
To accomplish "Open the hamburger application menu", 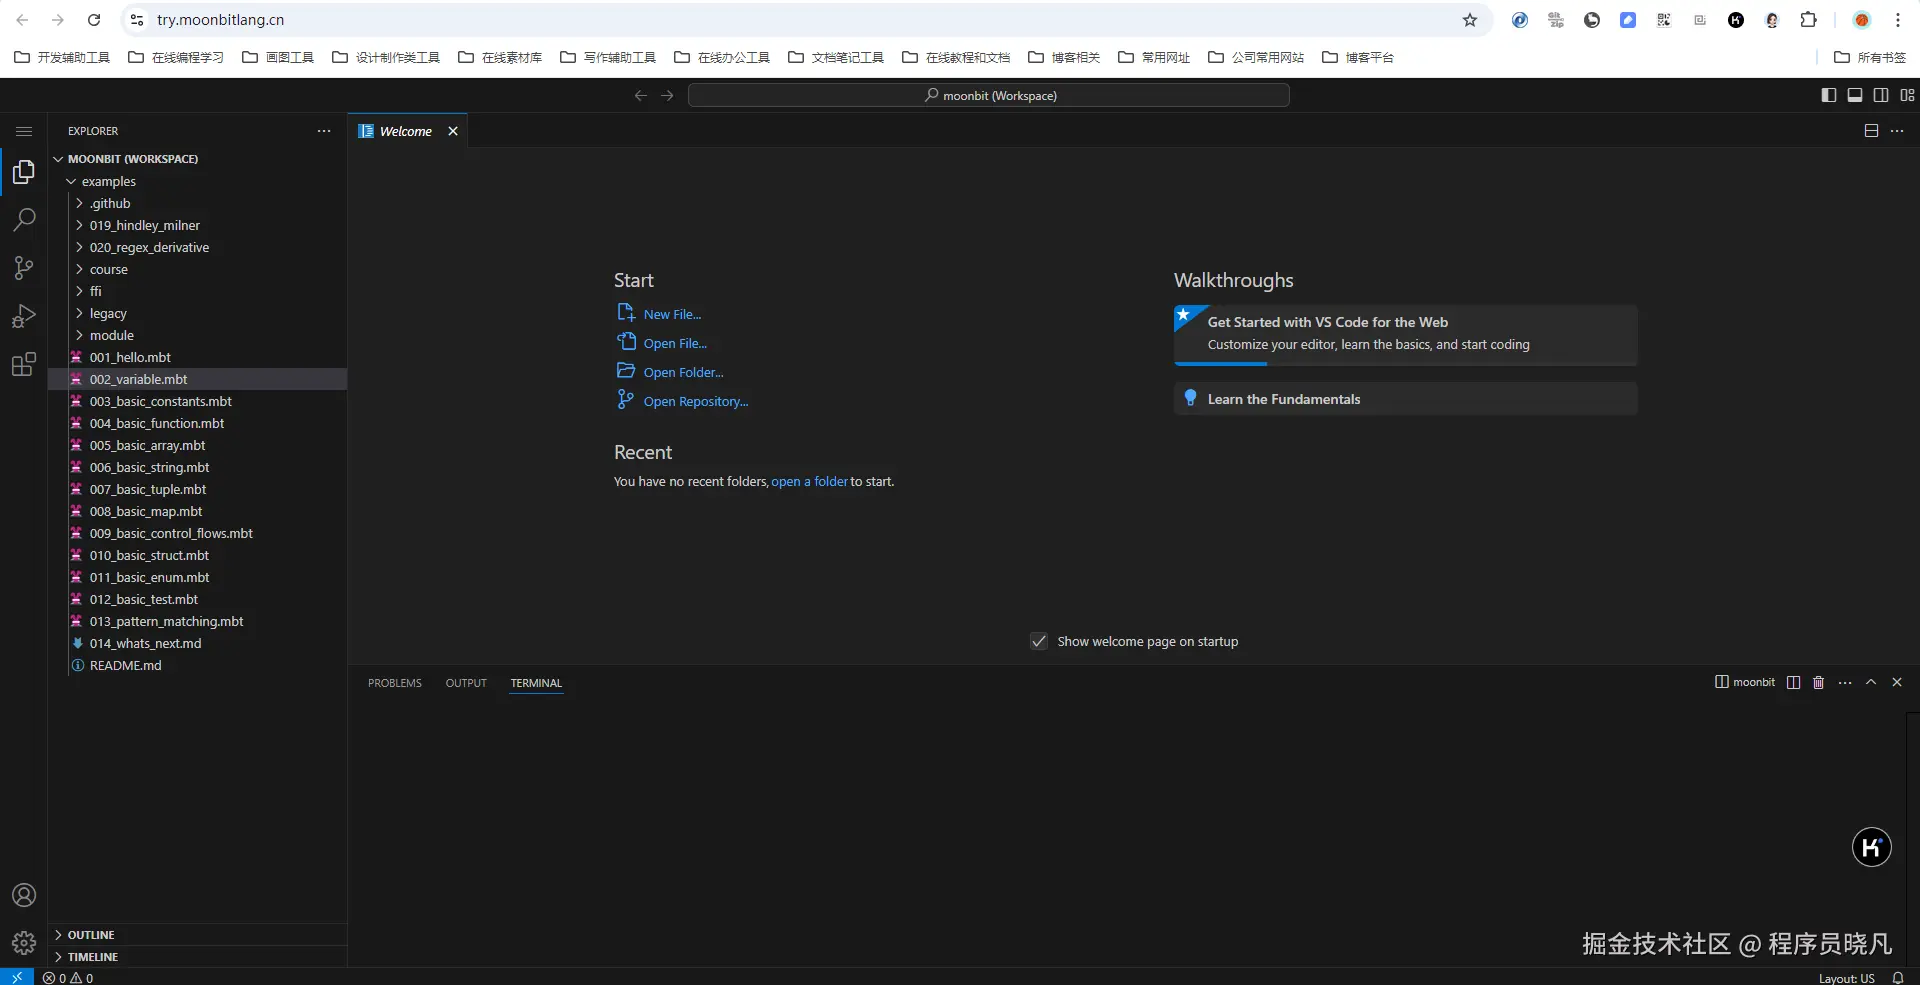I will coord(24,131).
